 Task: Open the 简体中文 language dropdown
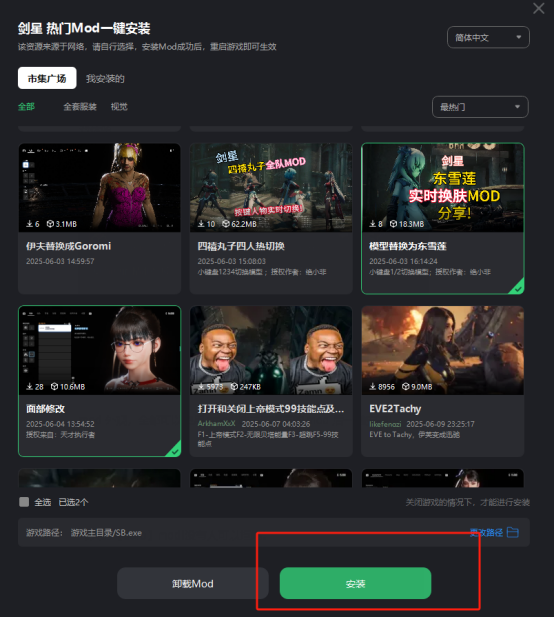click(488, 37)
